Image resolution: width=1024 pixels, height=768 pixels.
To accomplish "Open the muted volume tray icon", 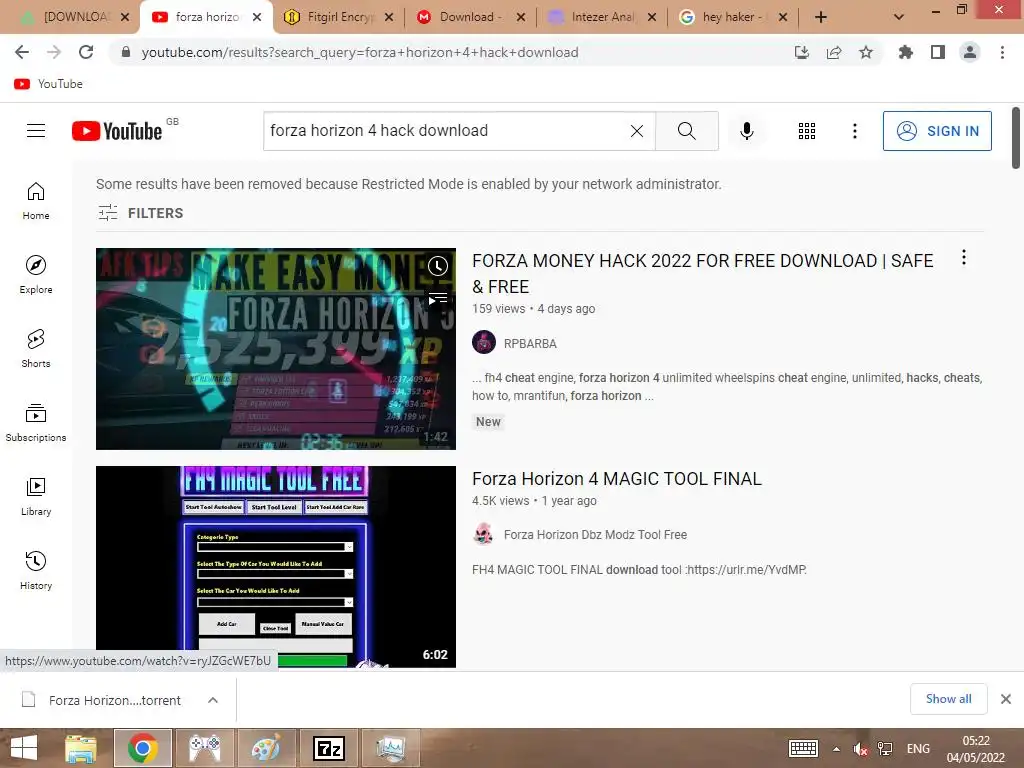I will point(860,748).
